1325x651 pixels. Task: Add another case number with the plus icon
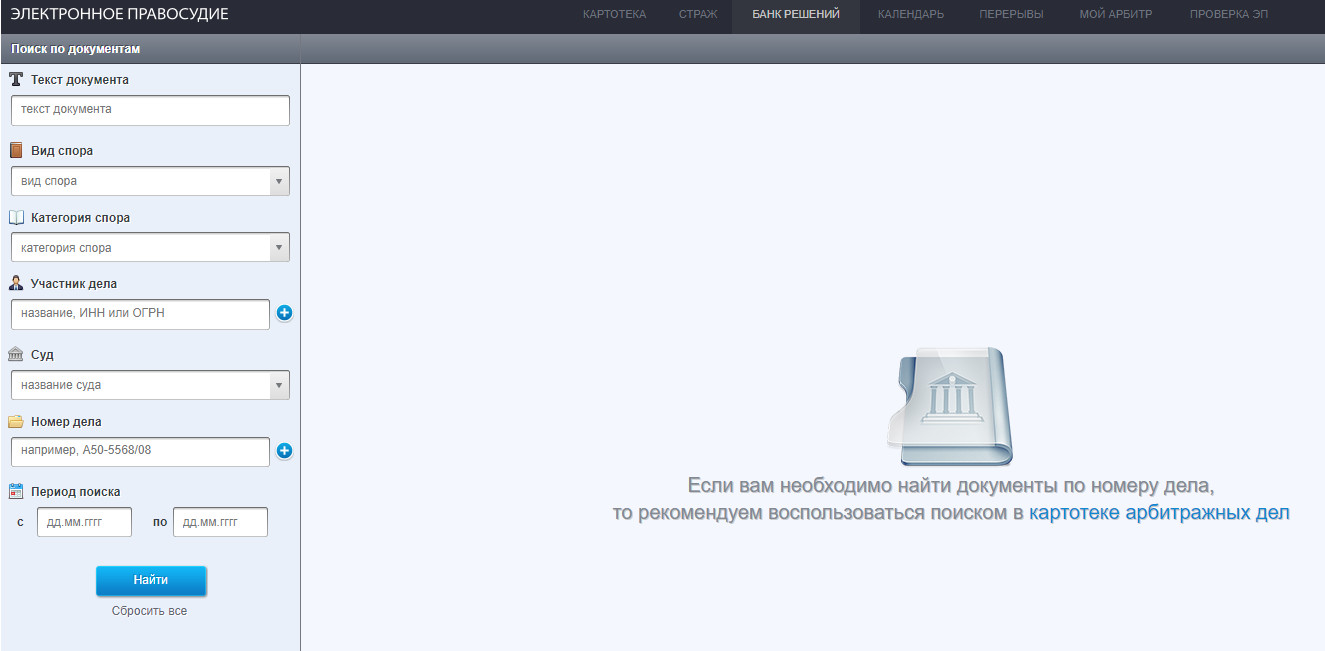point(284,451)
